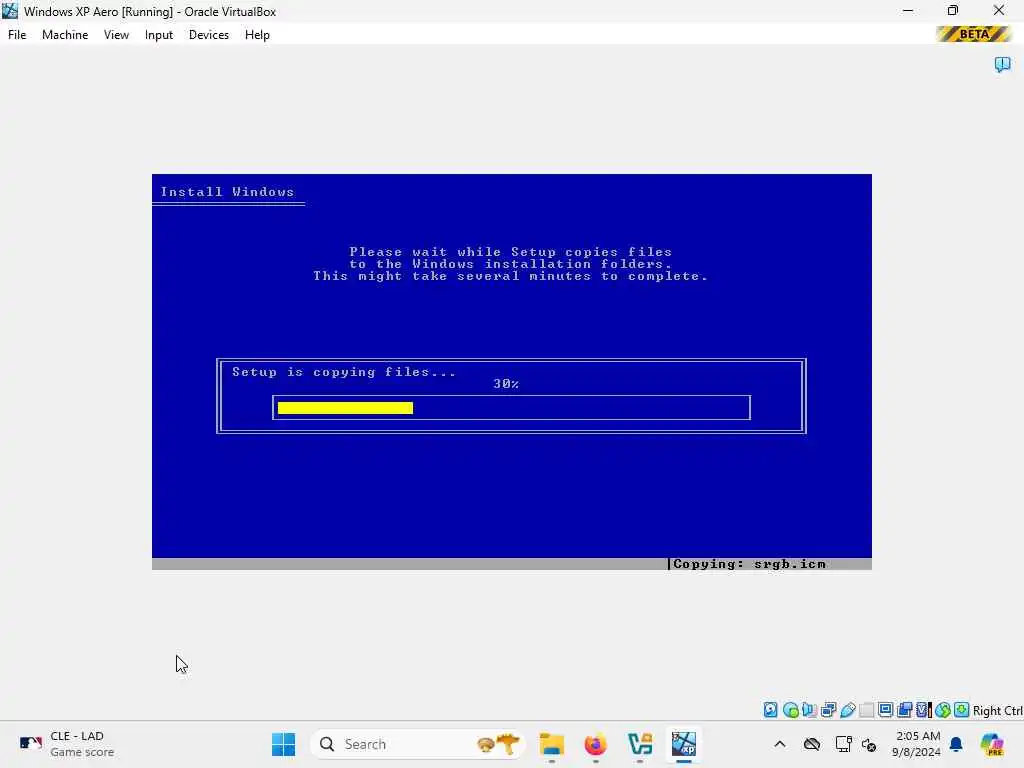1024x768 pixels.
Task: Click the network adapters indicator icon
Action: 828,710
